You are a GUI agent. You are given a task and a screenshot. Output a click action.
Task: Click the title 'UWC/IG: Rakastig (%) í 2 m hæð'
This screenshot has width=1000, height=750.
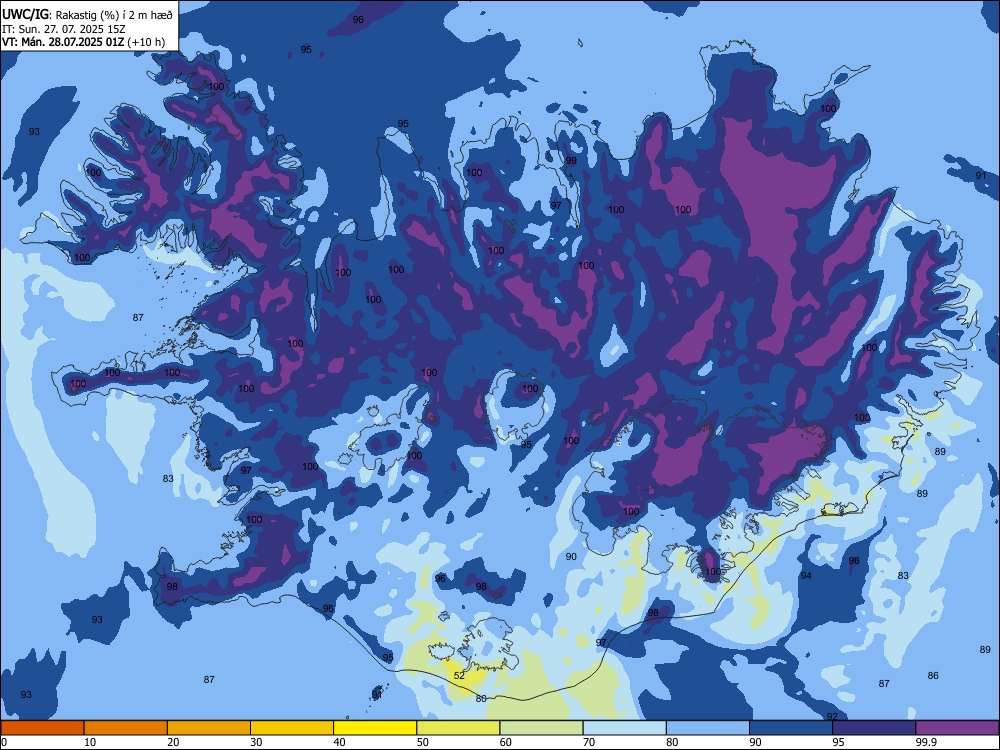(87, 14)
